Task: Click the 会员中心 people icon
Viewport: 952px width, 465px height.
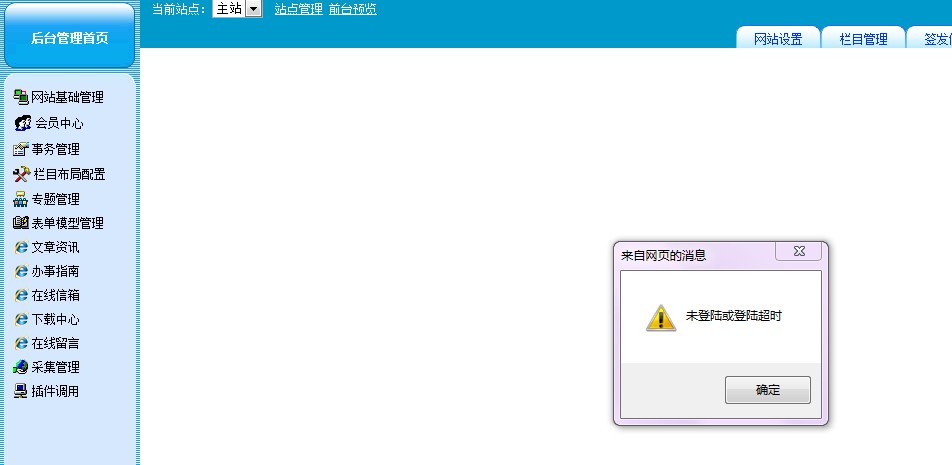Action: (x=23, y=123)
